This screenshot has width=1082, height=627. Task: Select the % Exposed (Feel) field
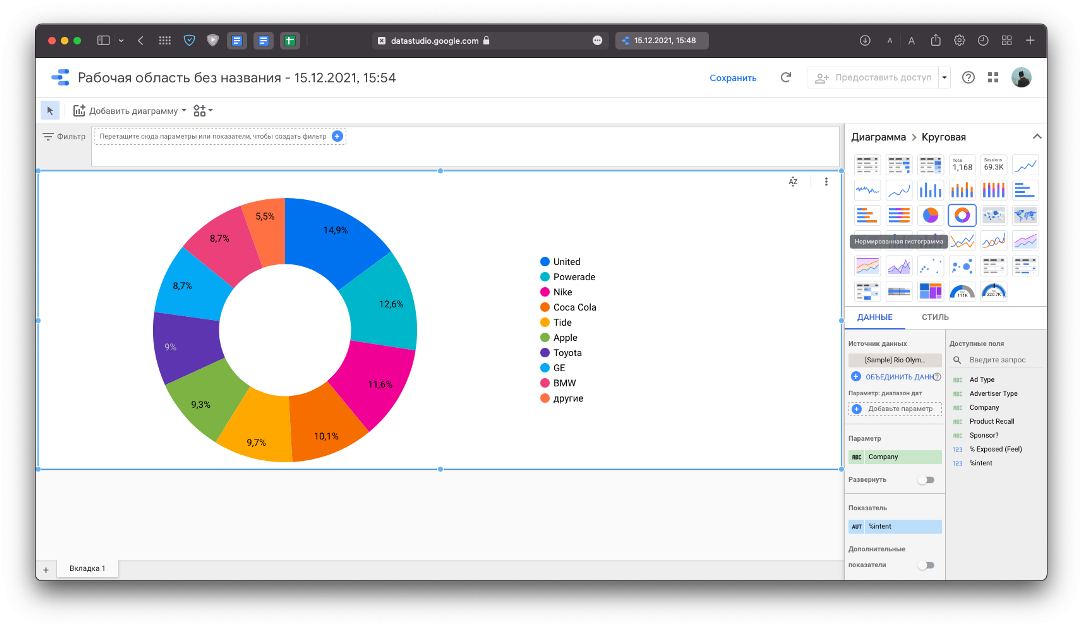995,448
